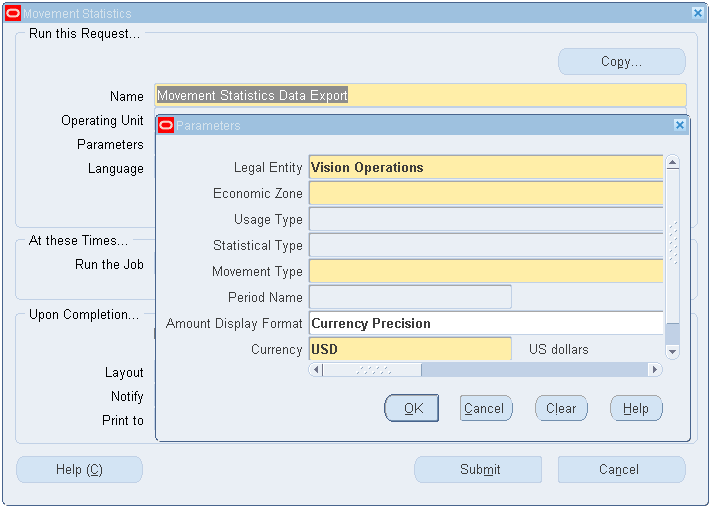This screenshot has width=711, height=508.
Task: Close the Parameters dialog
Action: pos(680,125)
